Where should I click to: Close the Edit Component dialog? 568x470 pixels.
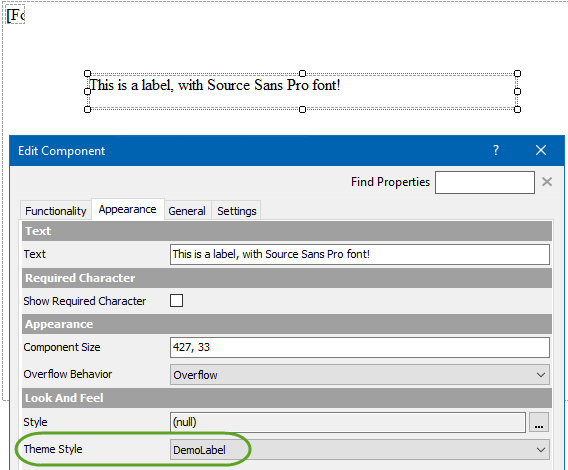pyautogui.click(x=541, y=150)
